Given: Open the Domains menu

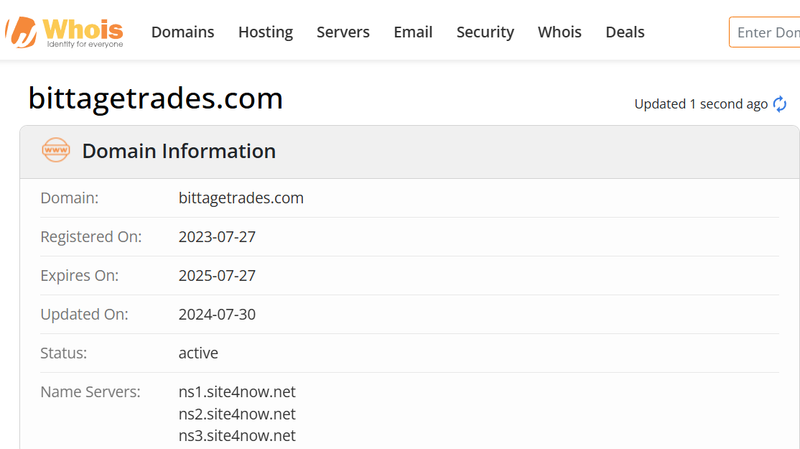Looking at the screenshot, I should pyautogui.click(x=183, y=32).
